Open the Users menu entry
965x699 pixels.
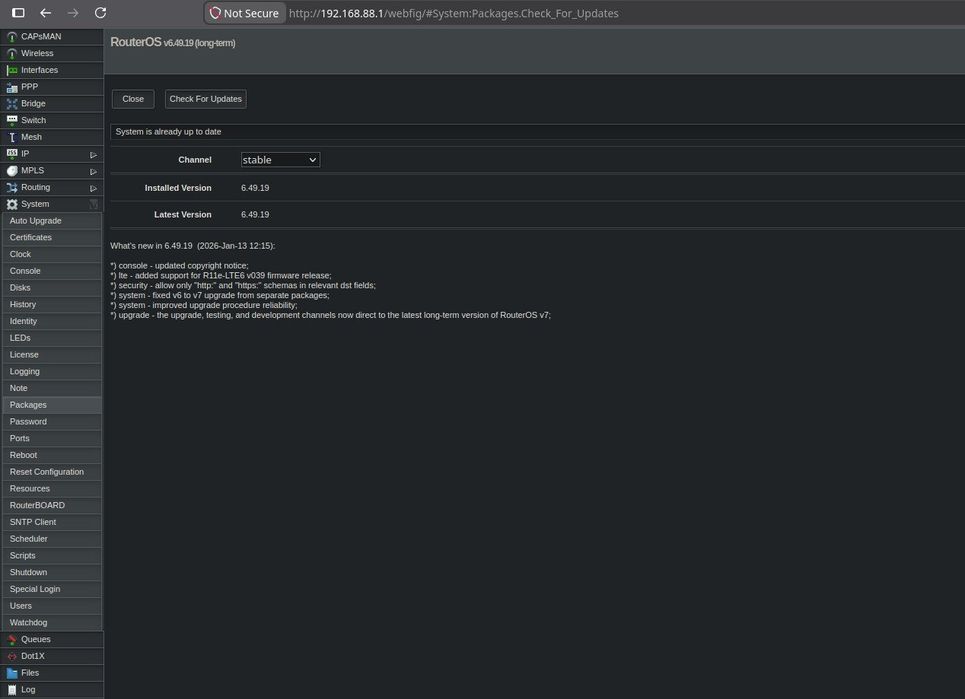coord(52,606)
